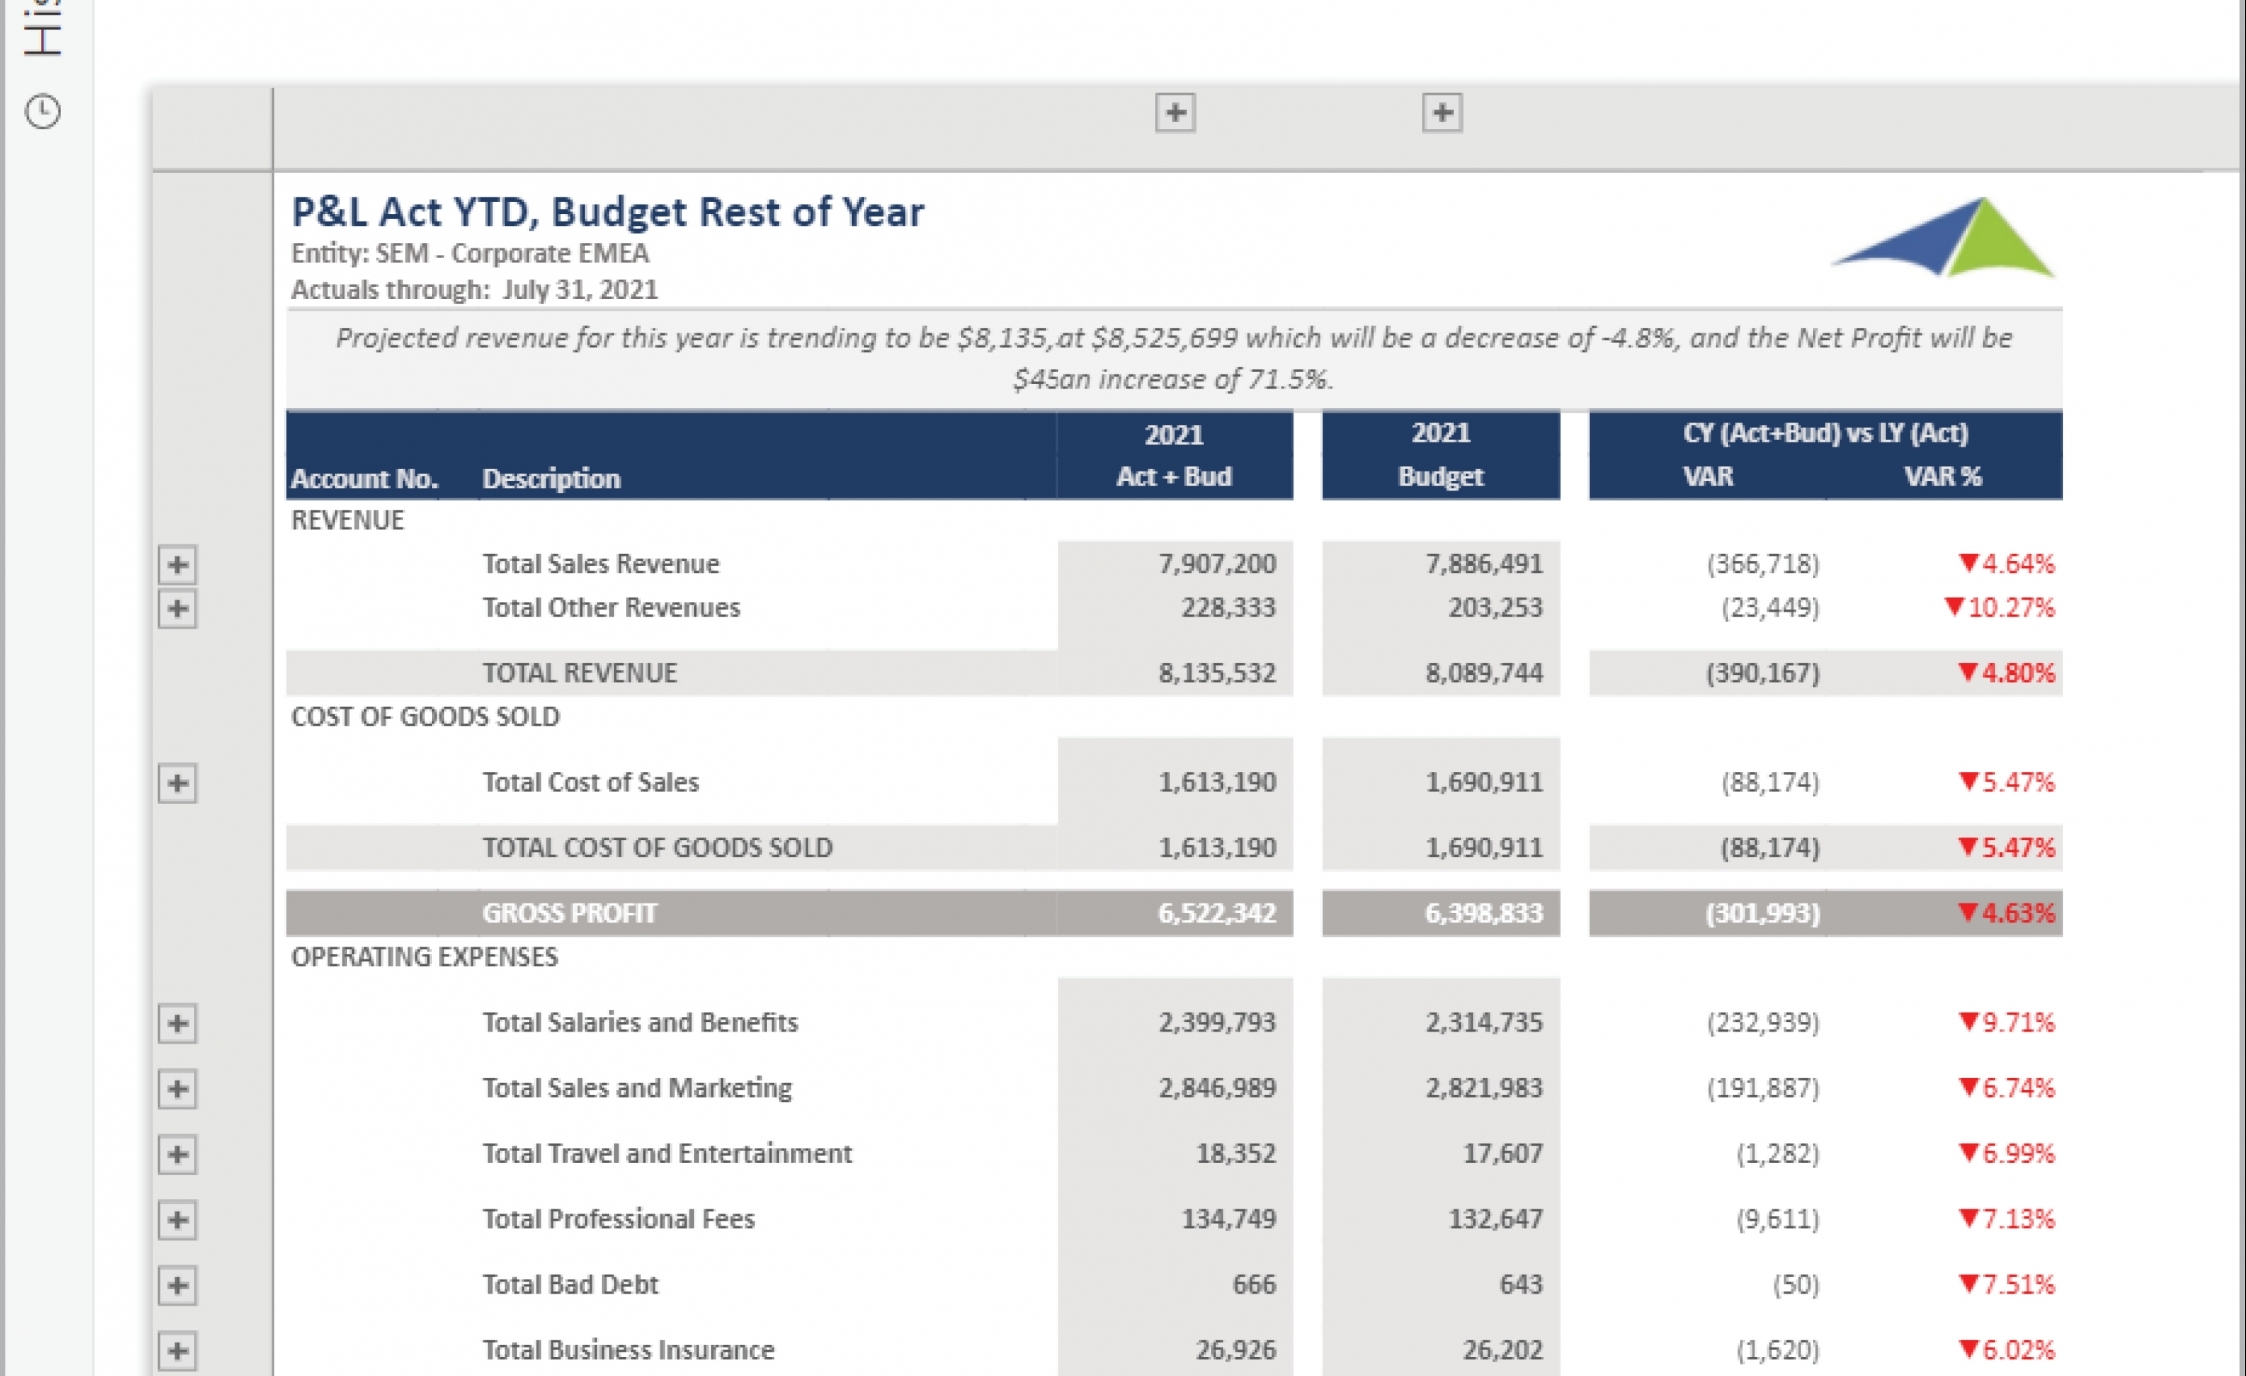Viewport: 2246px width, 1376px height.
Task: Expand the Total Professional Fees row
Action: click(x=178, y=1220)
